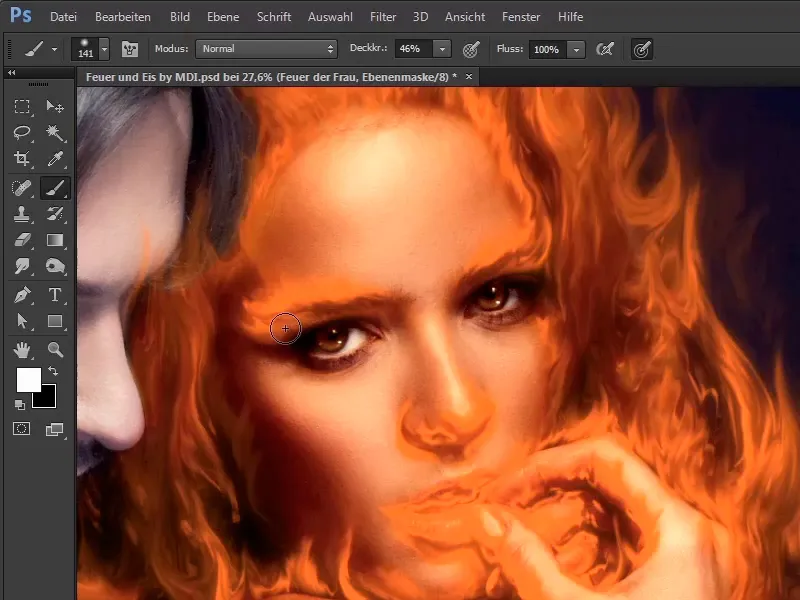Open the Modus blend mode dropdown
The width and height of the screenshot is (800, 600).
266,49
